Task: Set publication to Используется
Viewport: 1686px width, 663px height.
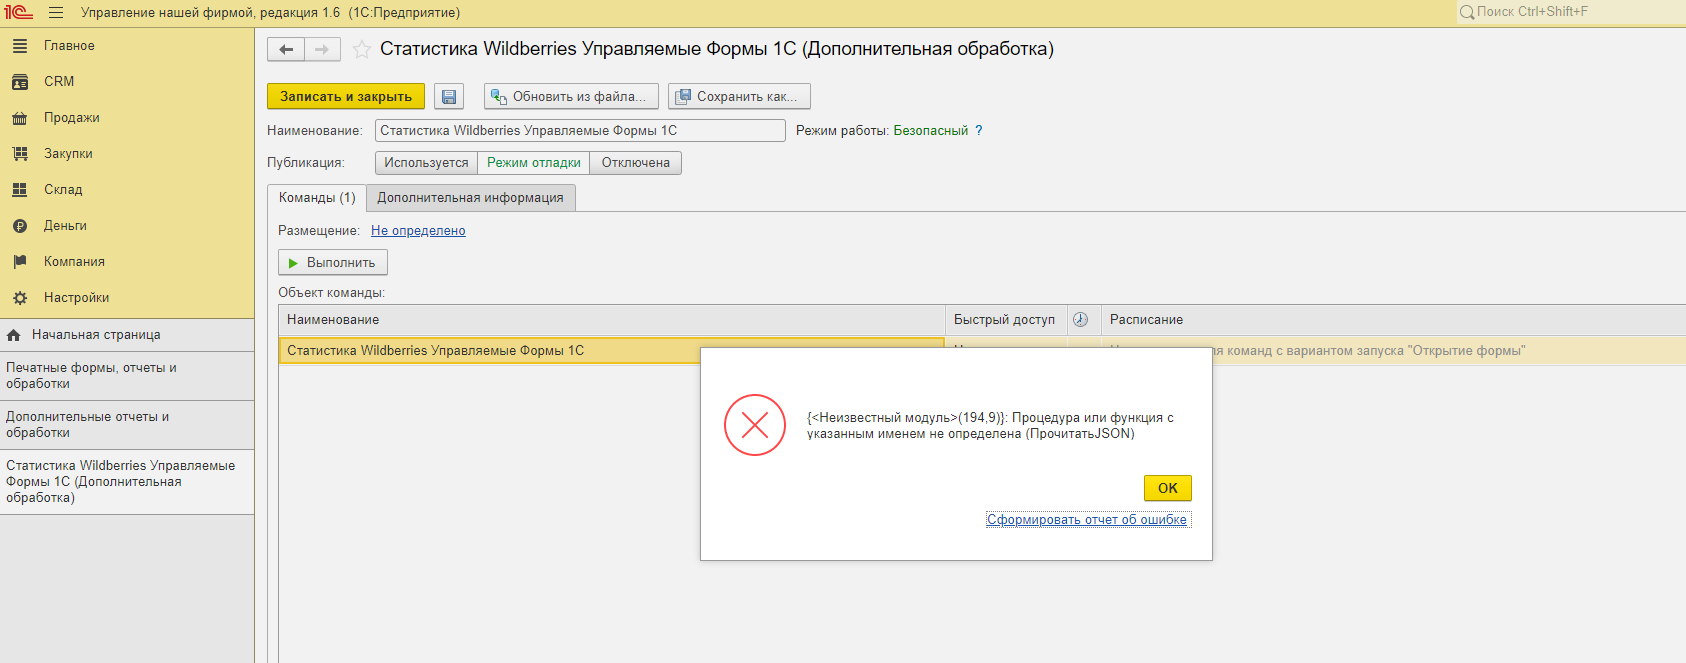Action: coord(426,163)
